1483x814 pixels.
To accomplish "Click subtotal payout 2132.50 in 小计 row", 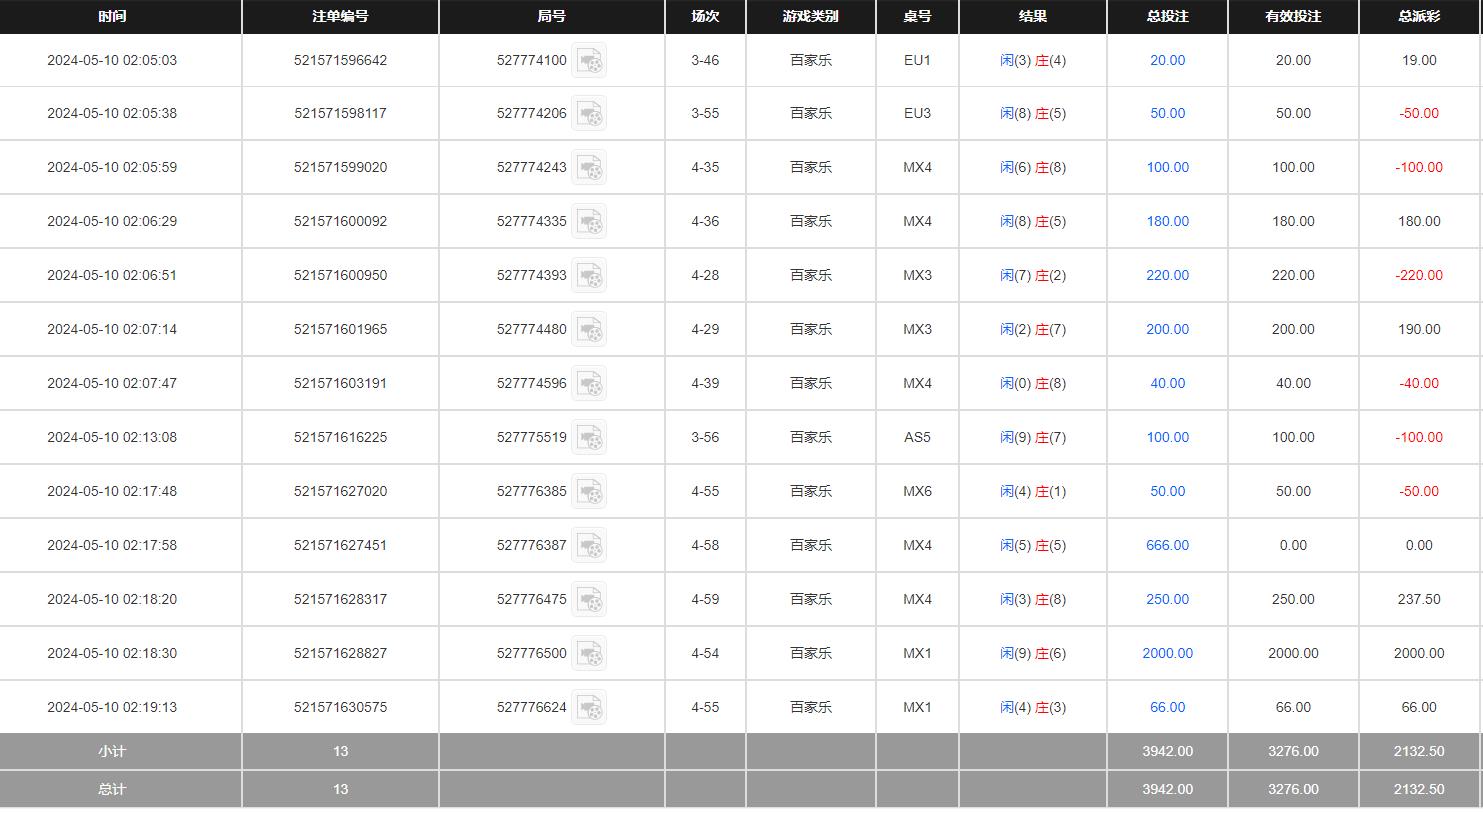I will 1419,751.
